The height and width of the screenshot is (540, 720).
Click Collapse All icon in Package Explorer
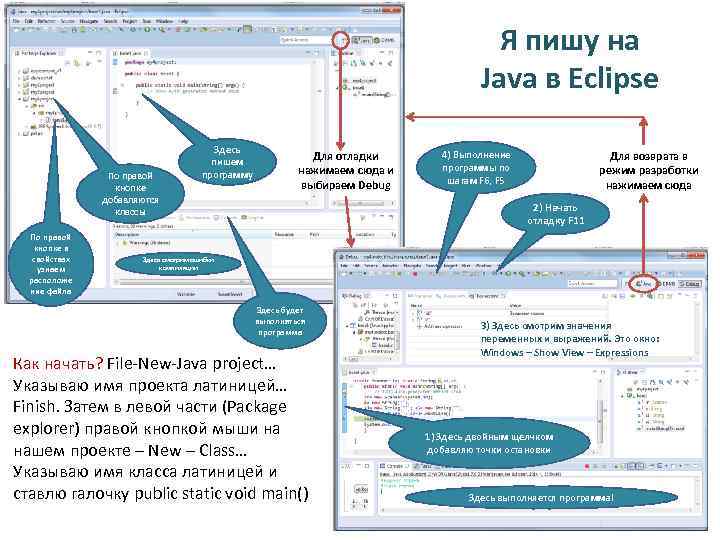68,62
